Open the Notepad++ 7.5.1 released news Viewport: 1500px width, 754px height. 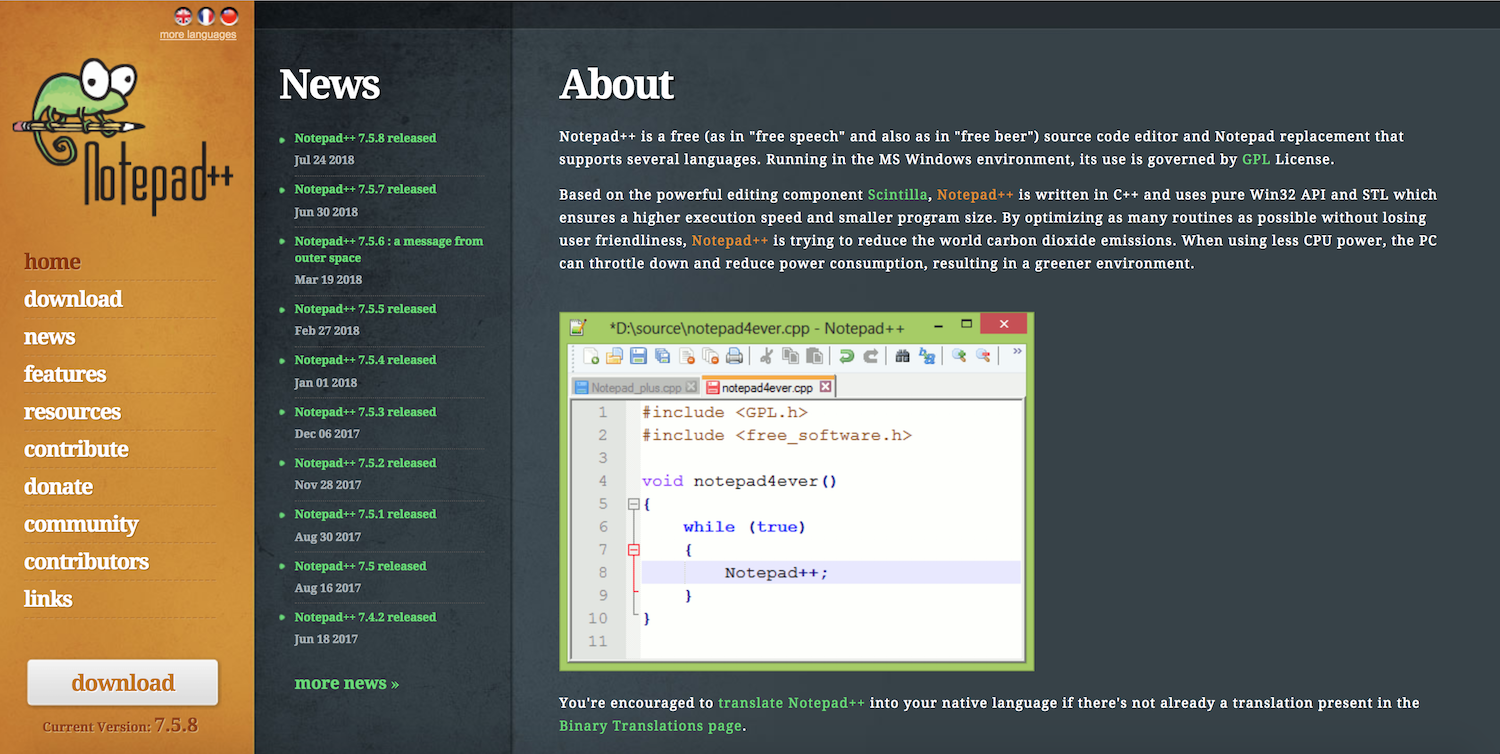(x=365, y=514)
